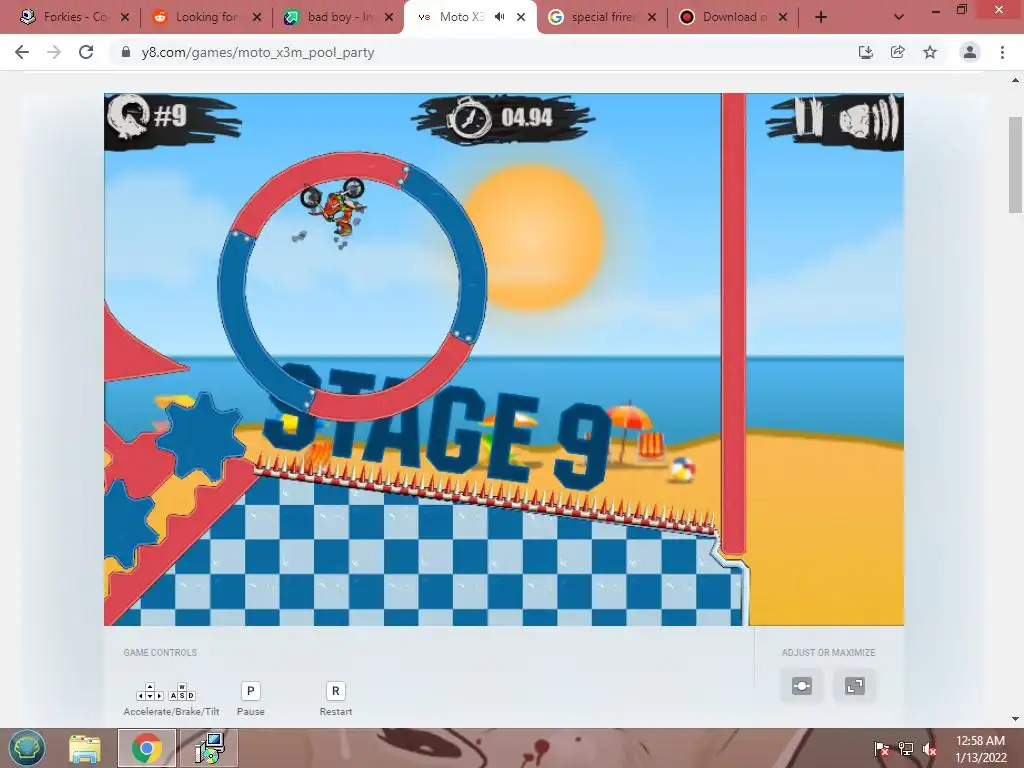
Task: Install the app from the address bar icon
Action: pyautogui.click(x=865, y=52)
